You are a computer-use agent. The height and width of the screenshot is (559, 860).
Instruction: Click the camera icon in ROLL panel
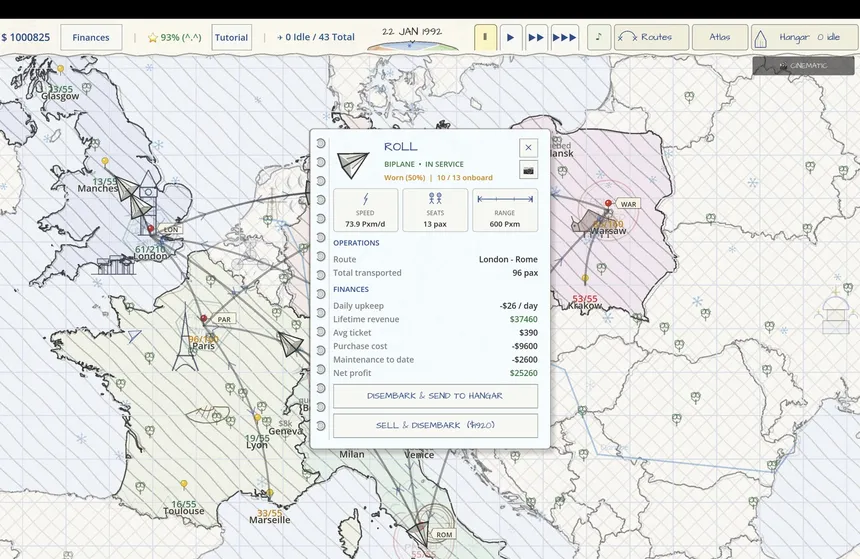528,170
